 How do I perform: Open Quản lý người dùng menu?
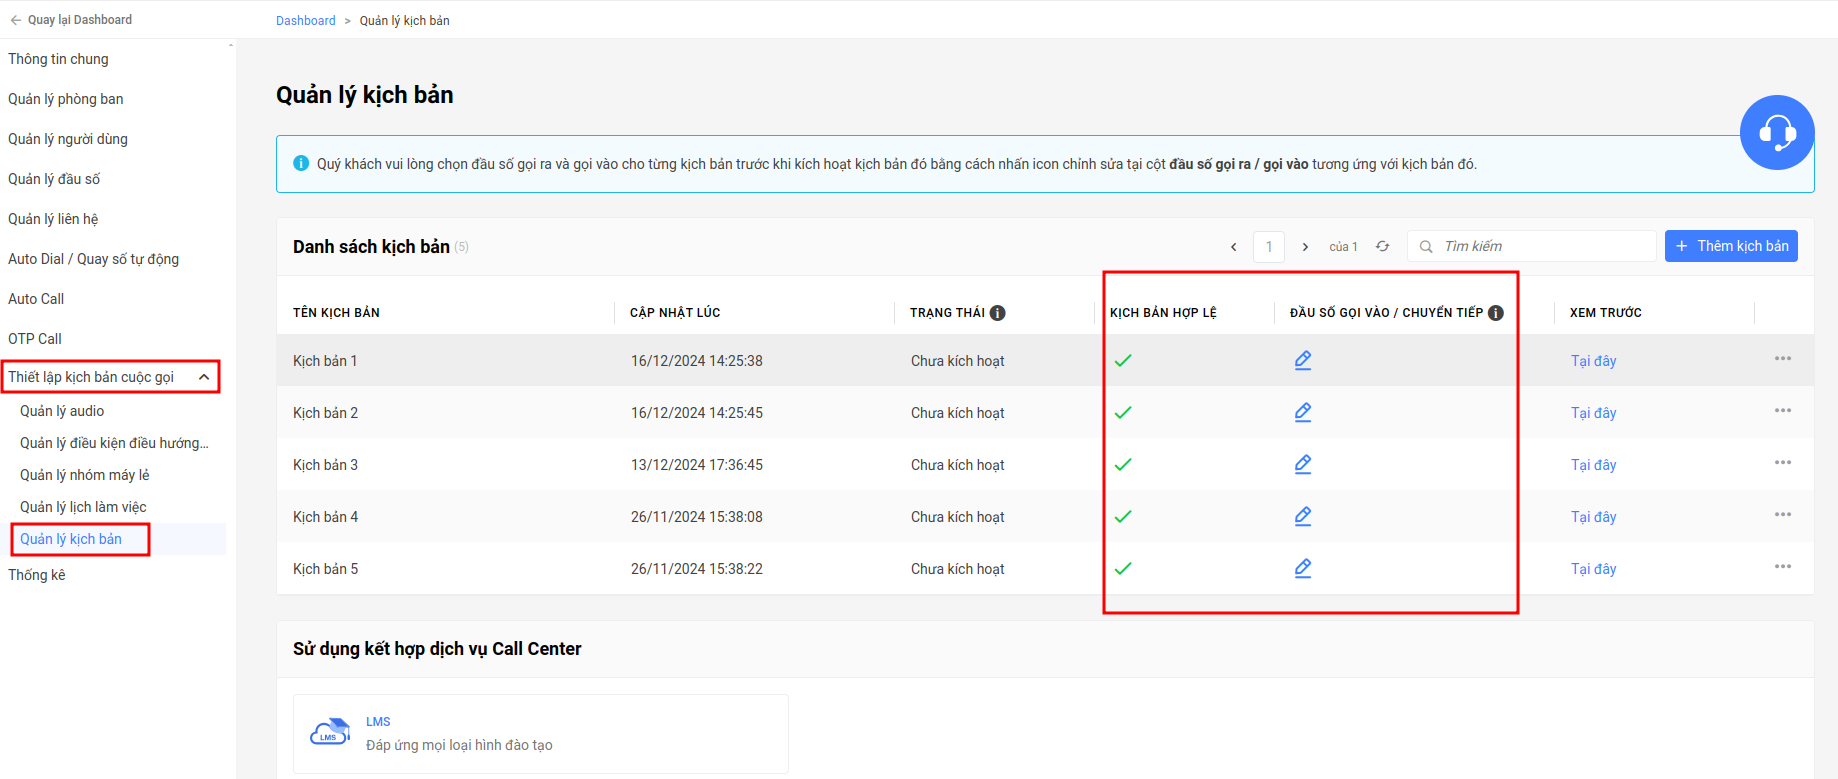point(68,139)
